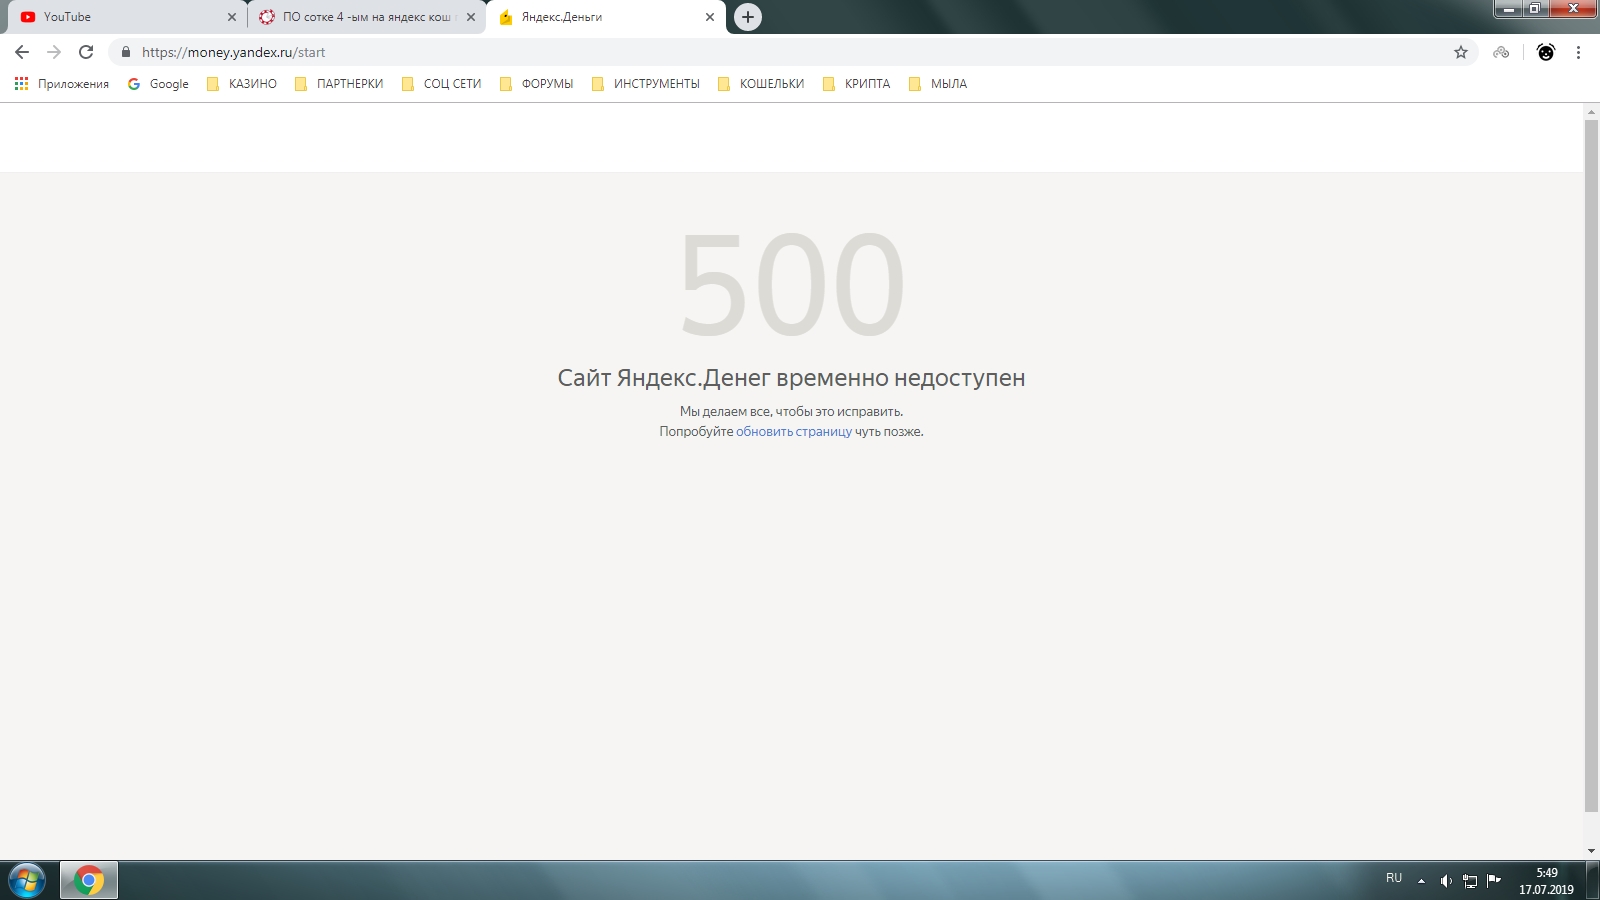1600x900 pixels.
Task: Open Chrome's three-dot menu
Action: (1578, 52)
